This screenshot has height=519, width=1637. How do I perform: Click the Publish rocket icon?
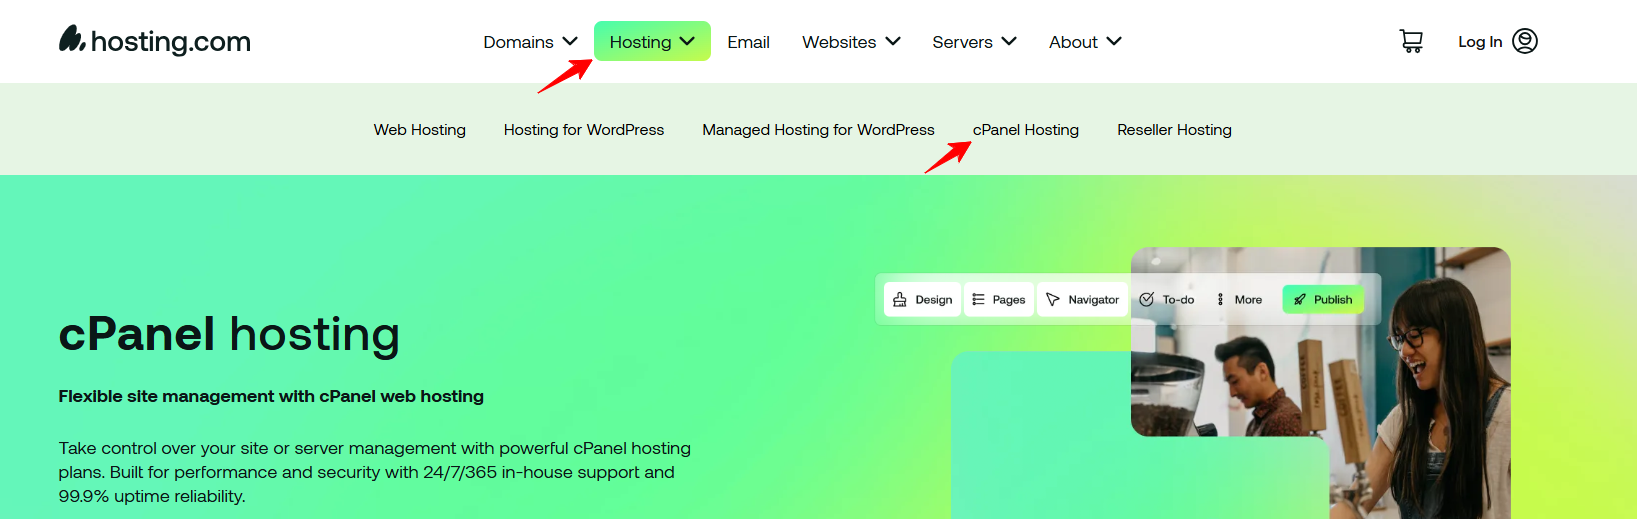click(1300, 299)
